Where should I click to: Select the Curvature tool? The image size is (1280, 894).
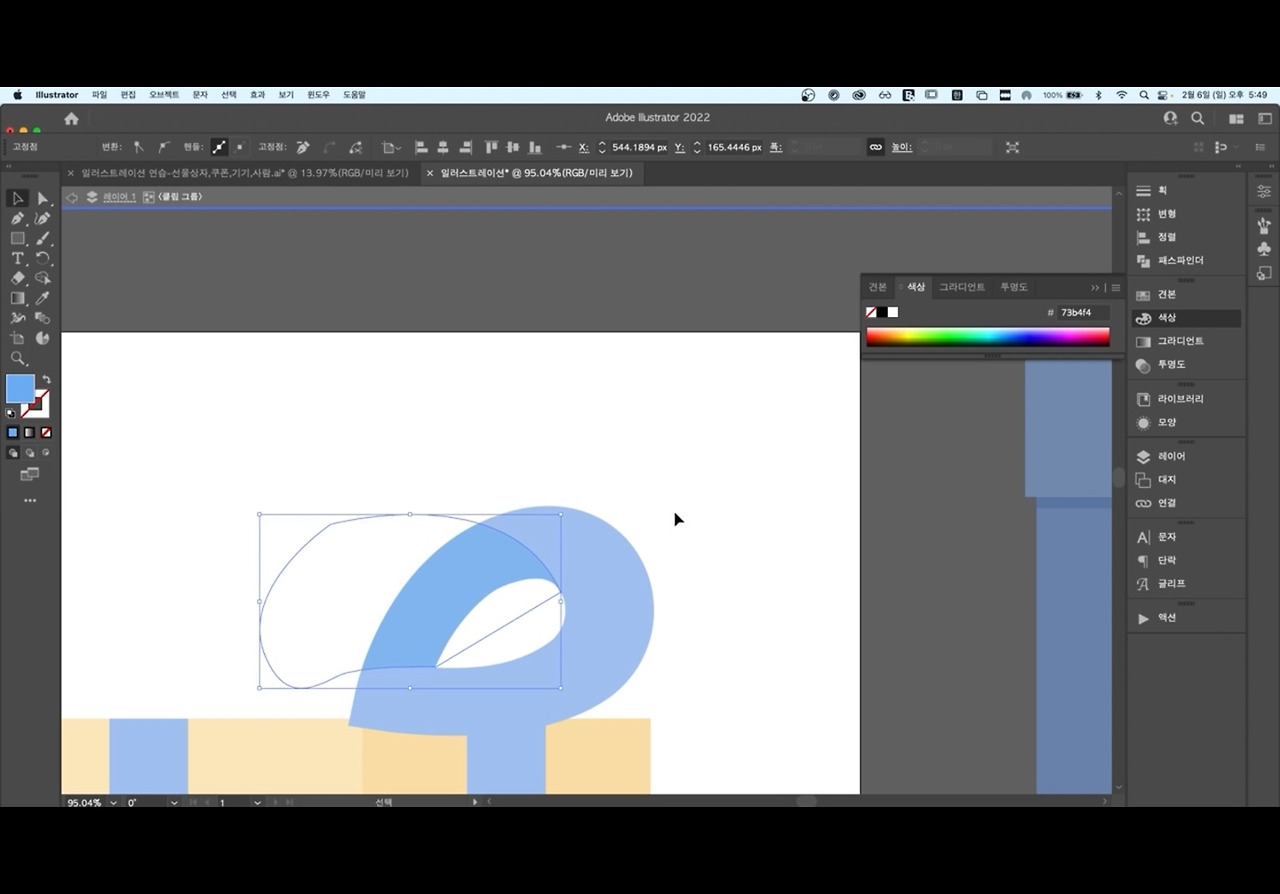tap(43, 219)
